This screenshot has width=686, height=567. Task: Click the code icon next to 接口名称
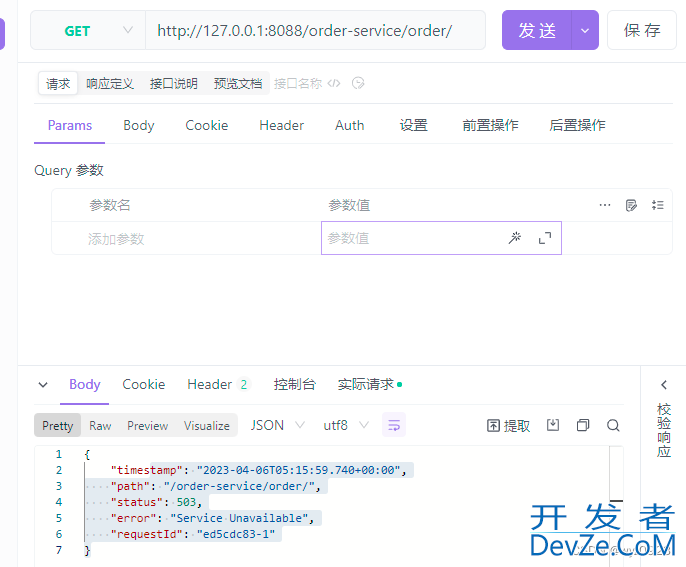[334, 83]
